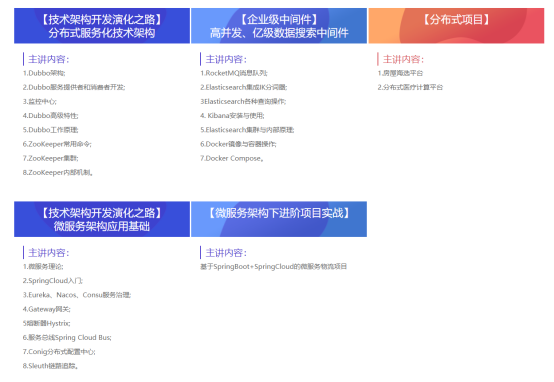Select the '3.Eureka、Nacos、Consu服务治理' list item
Image resolution: width=554 pixels, height=382 pixels.
(77, 295)
